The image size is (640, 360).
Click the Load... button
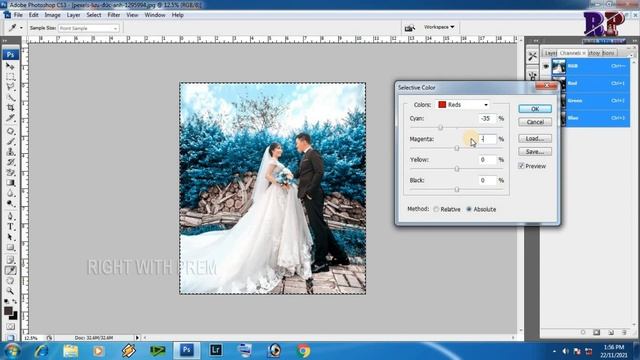click(x=535, y=139)
